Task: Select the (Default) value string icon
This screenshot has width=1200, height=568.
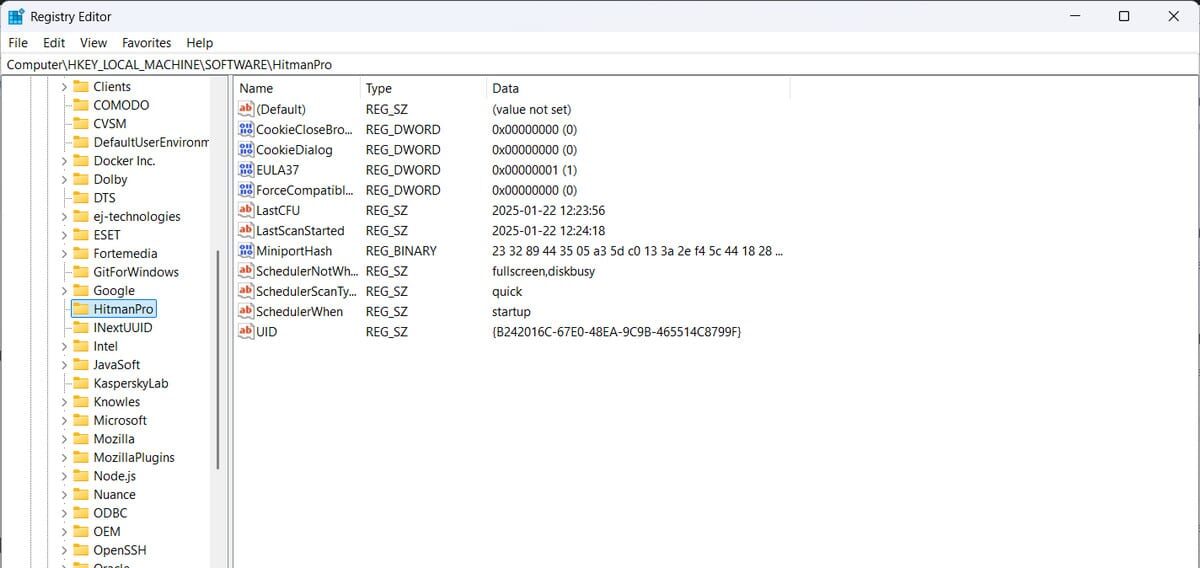Action: 247,109
